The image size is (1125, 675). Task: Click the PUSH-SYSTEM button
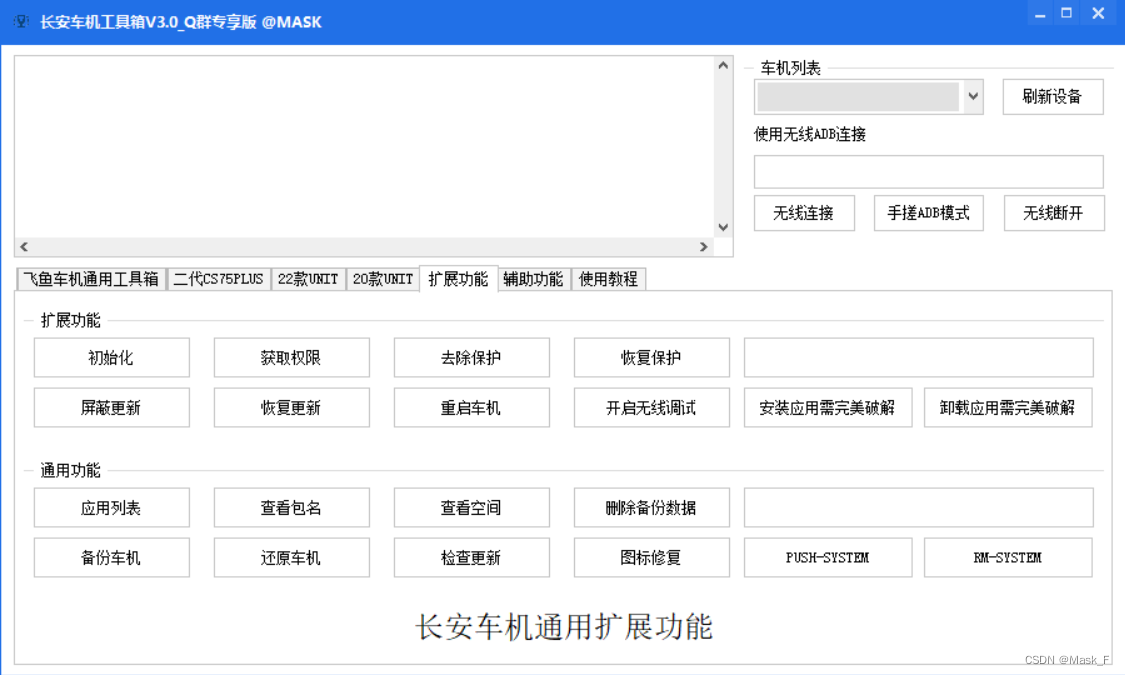[828, 557]
